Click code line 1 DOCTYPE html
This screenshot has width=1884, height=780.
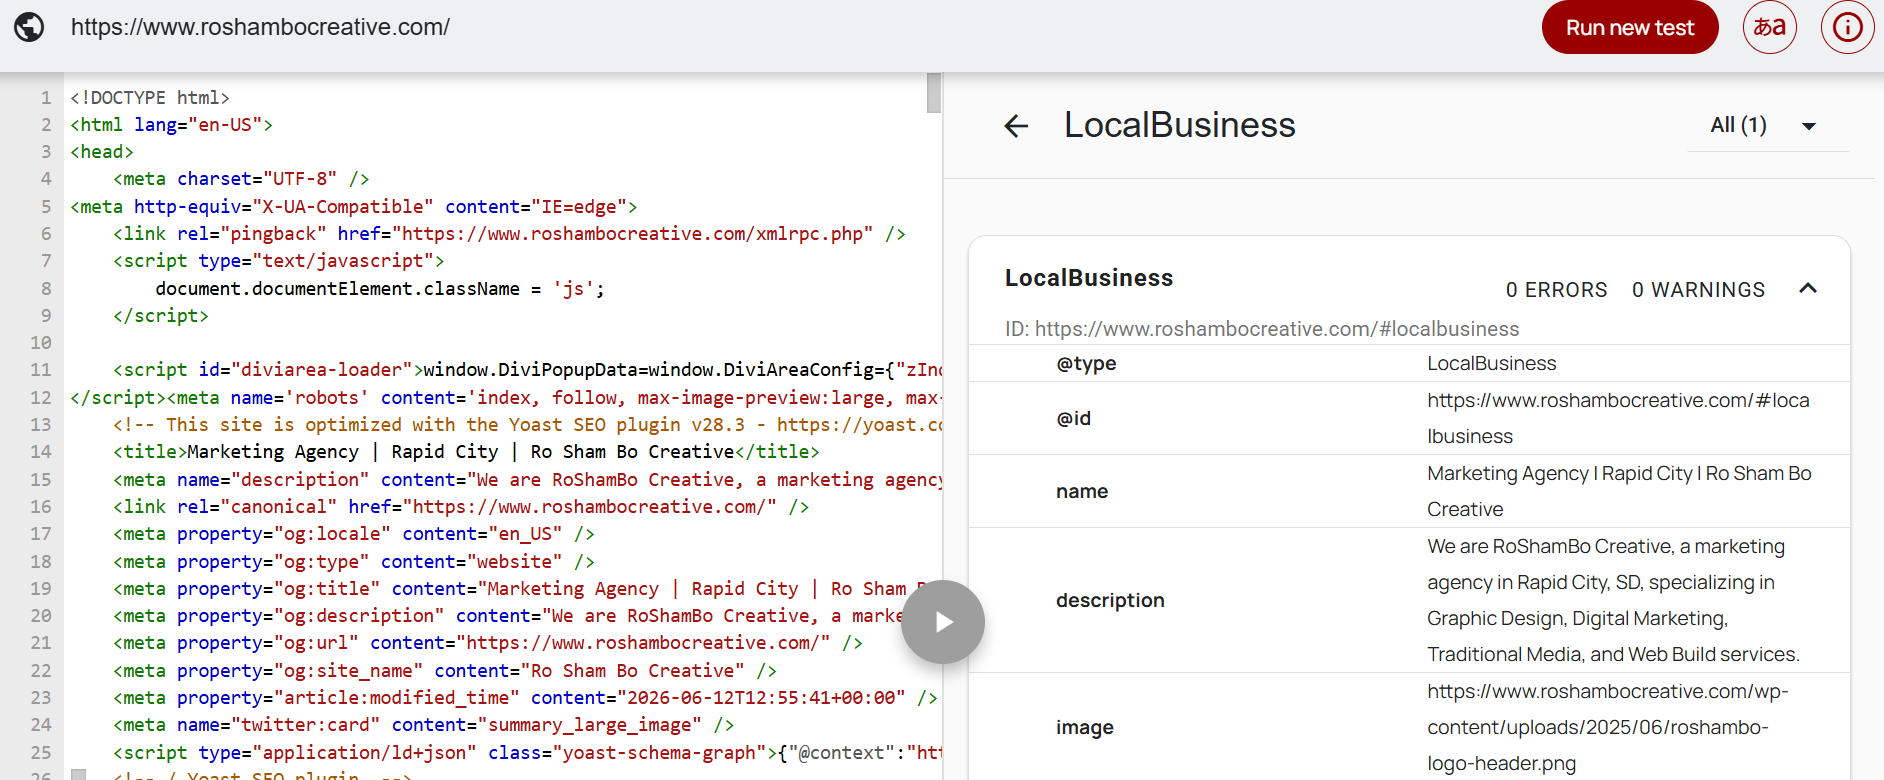pyautogui.click(x=150, y=97)
